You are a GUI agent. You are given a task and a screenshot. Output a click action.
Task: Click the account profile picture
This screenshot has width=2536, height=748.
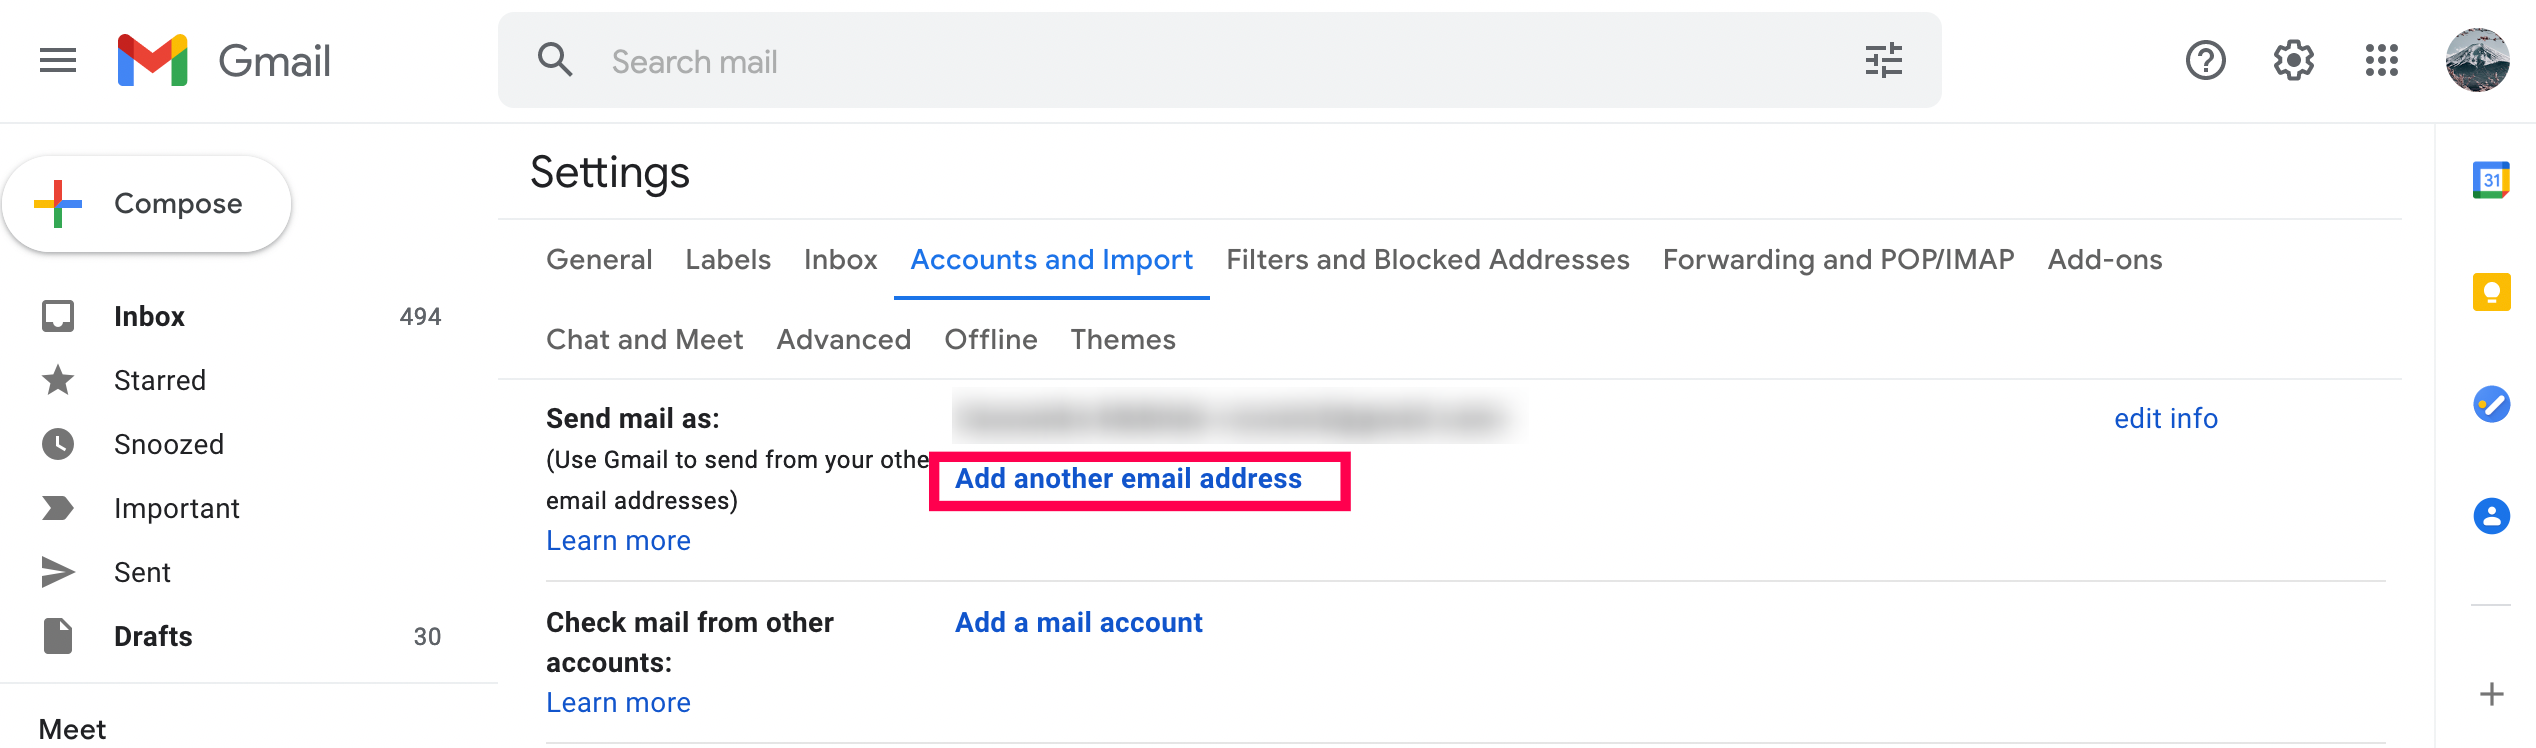(x=2477, y=61)
